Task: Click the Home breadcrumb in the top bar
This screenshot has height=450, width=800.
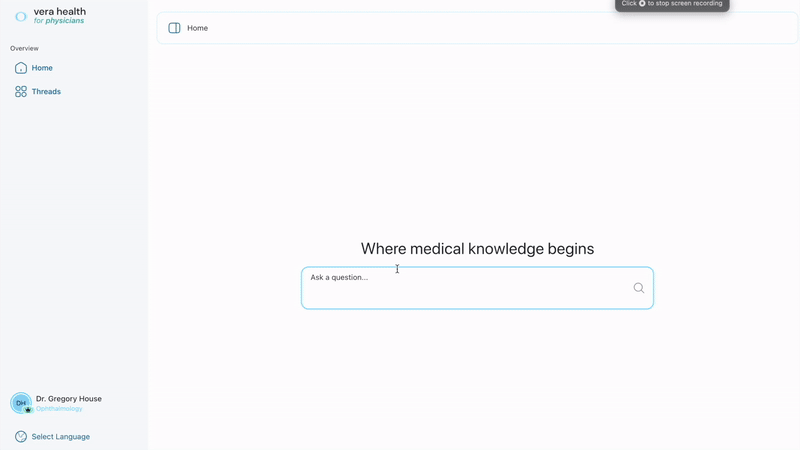Action: coord(198,28)
